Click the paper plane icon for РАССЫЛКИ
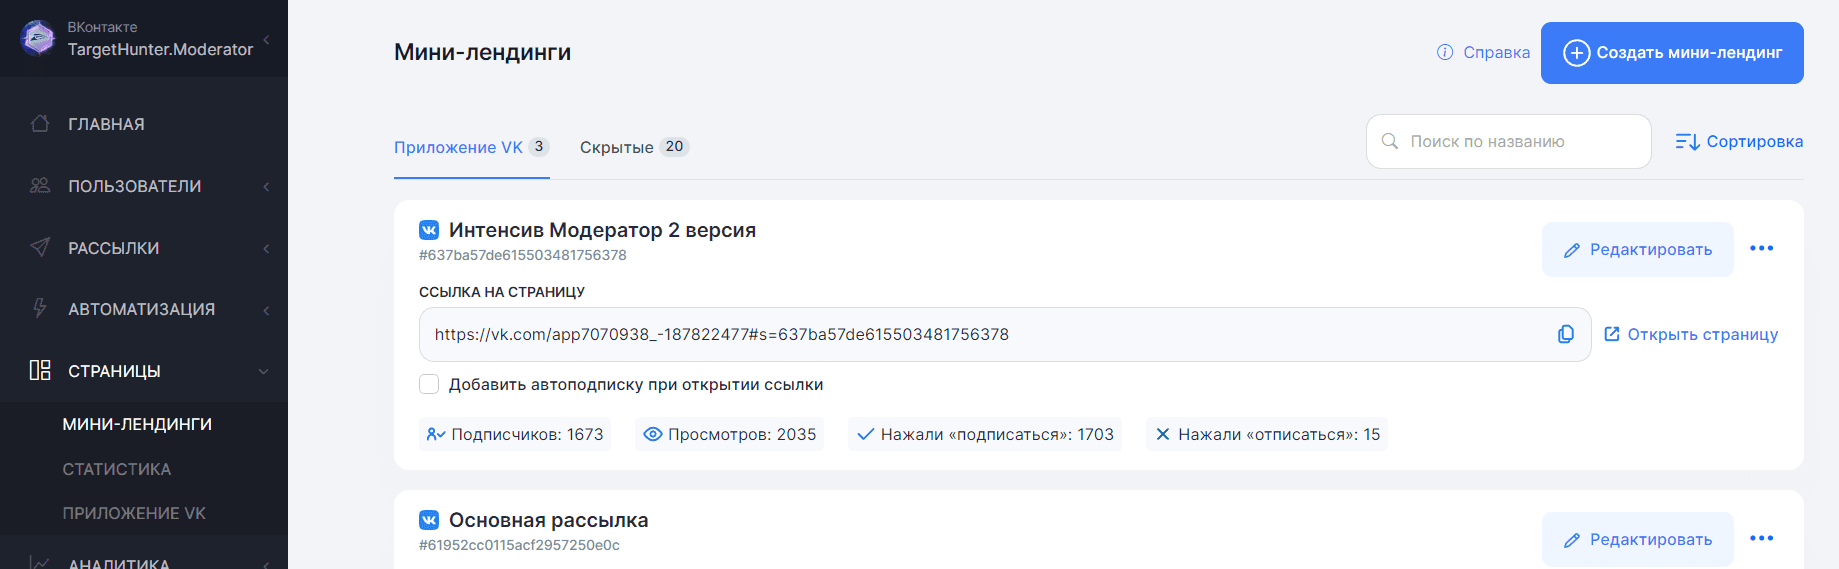Image resolution: width=1839 pixels, height=569 pixels. click(x=40, y=248)
